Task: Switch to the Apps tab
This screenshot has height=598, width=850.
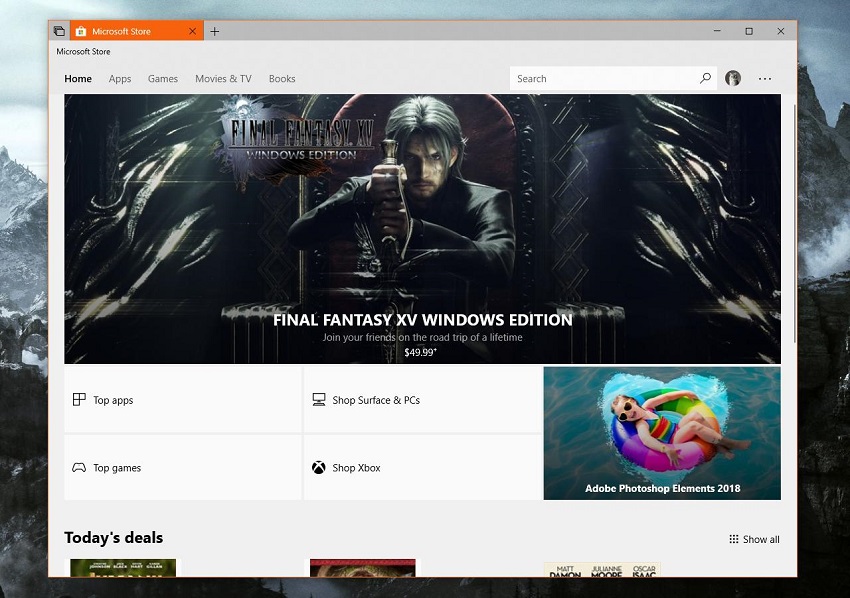Action: (120, 79)
